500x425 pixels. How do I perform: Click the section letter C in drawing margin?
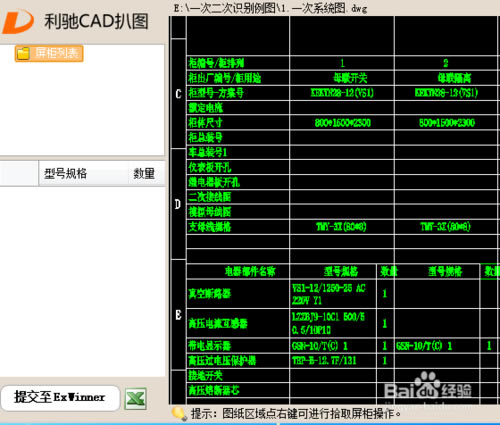point(178,94)
